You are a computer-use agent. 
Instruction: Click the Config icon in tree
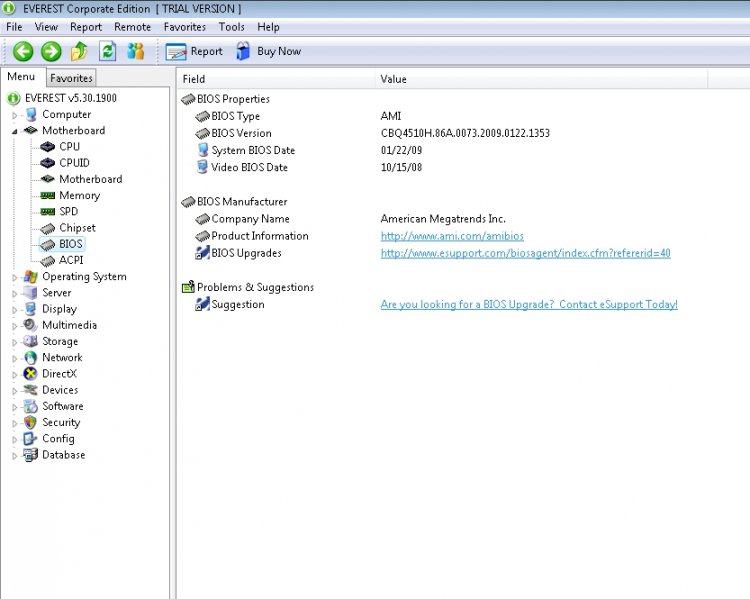point(31,439)
